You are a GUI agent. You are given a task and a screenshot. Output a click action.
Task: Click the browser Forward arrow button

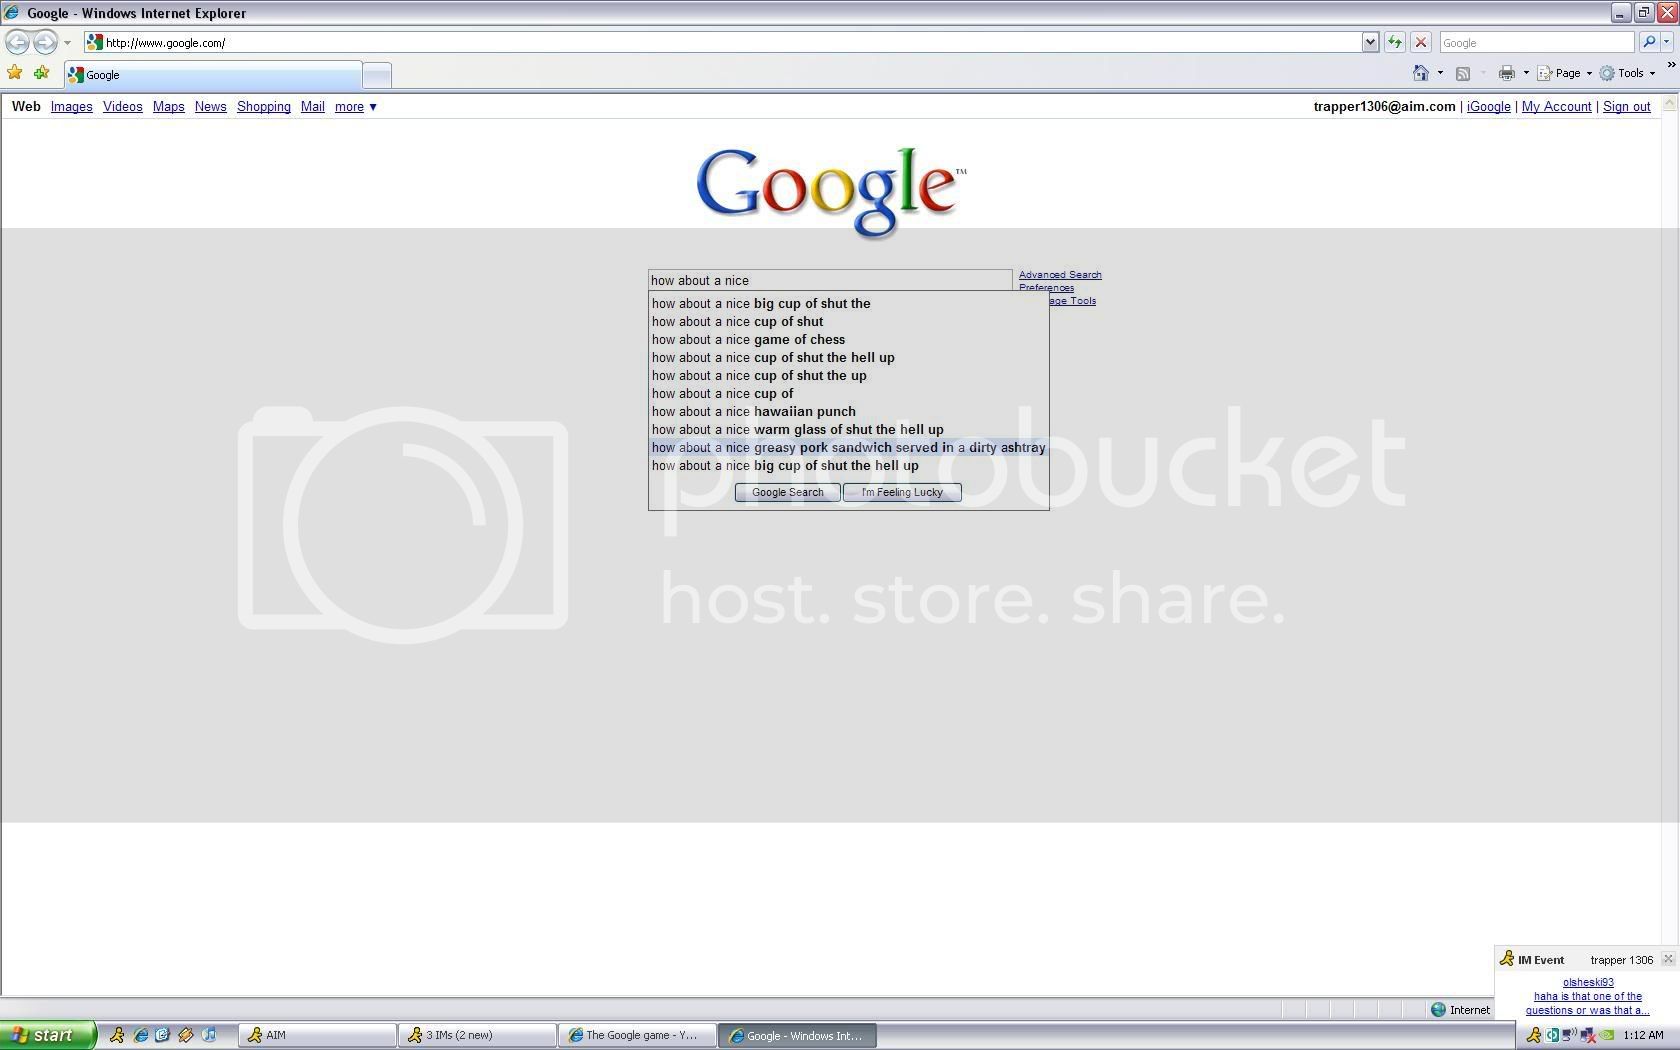(x=45, y=42)
